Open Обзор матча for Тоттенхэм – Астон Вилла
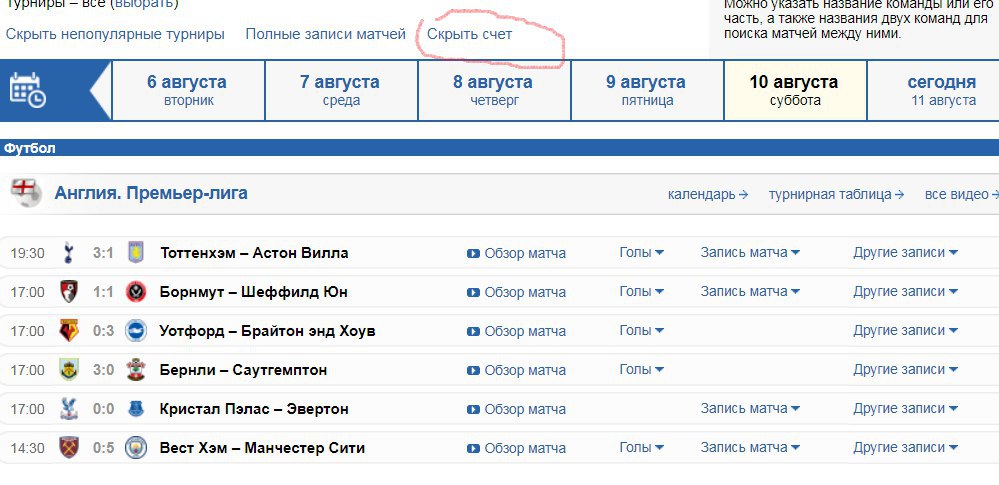Viewport: 999px width, 485px height. 525,254
